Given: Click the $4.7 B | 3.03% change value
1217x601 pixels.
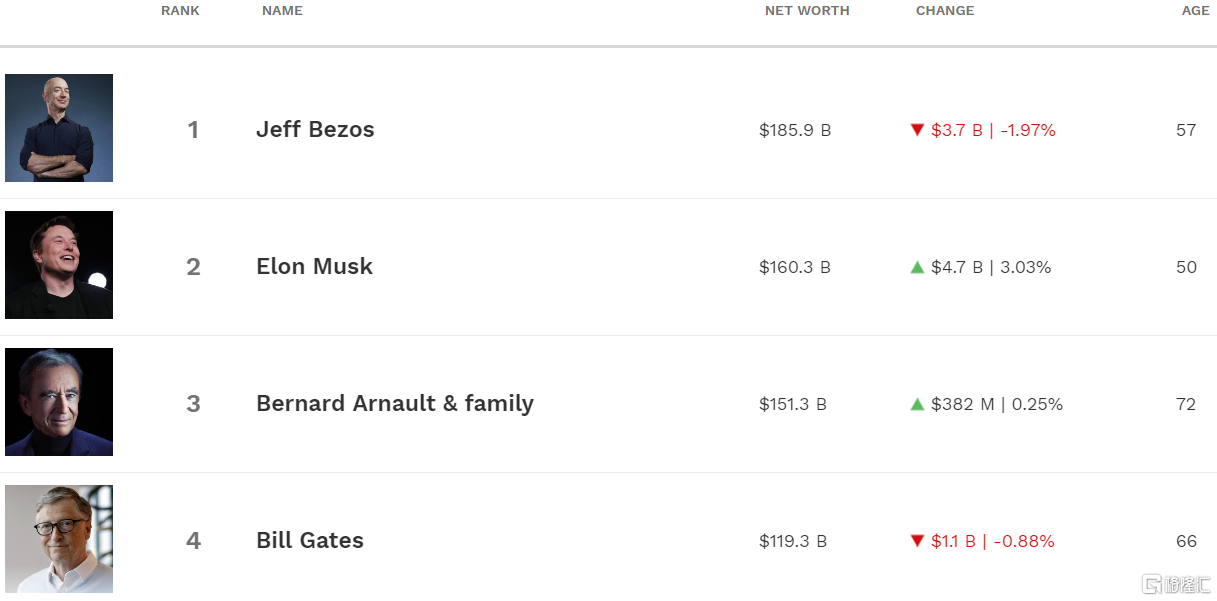Looking at the screenshot, I should (991, 267).
